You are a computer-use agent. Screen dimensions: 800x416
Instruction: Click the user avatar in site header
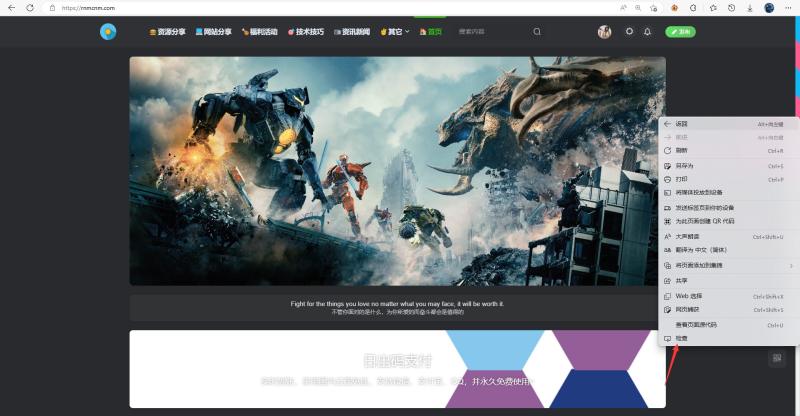click(x=605, y=32)
